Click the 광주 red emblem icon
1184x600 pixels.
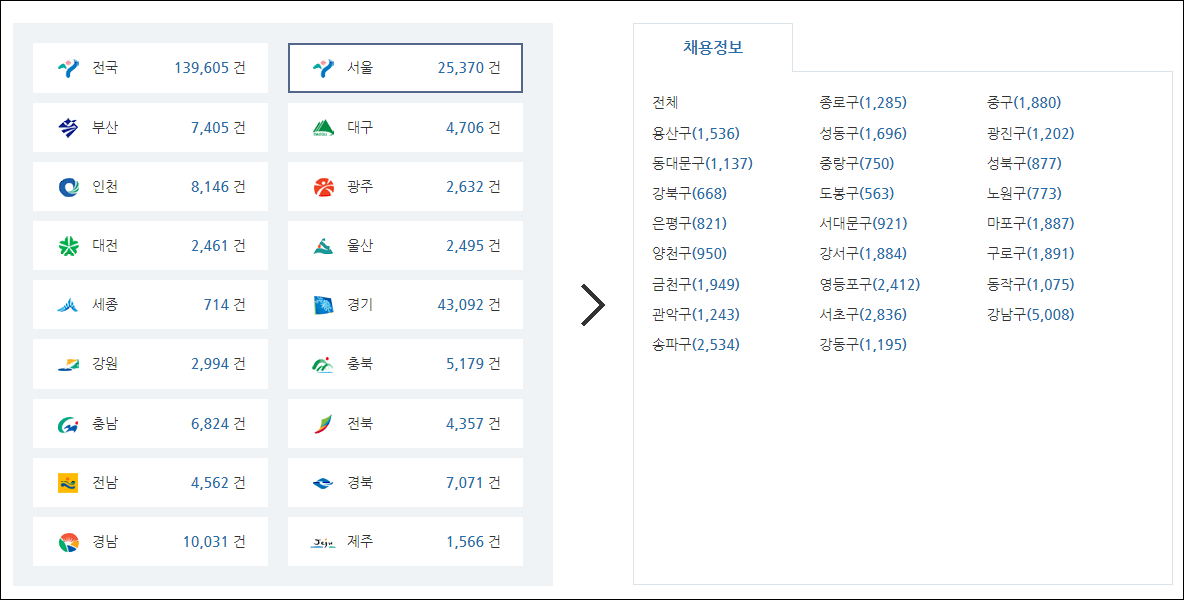[323, 186]
